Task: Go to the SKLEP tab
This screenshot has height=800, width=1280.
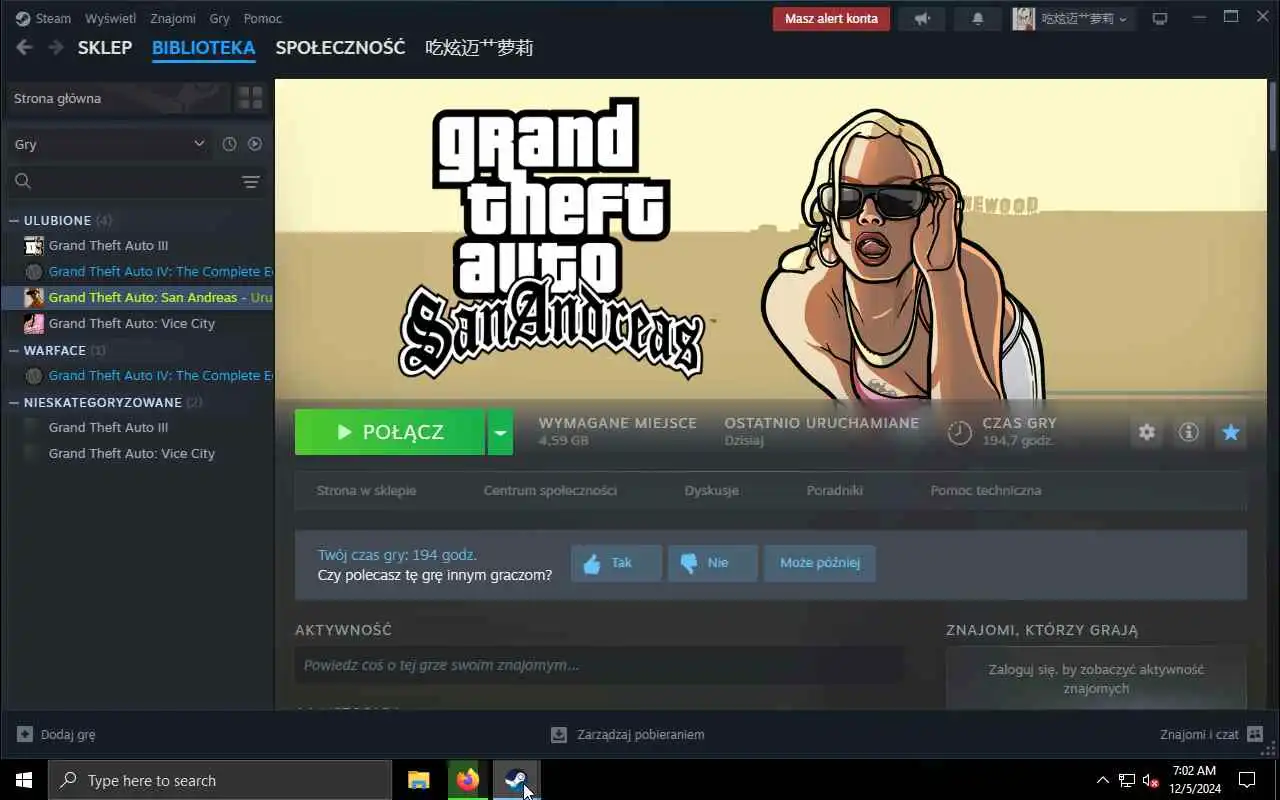Action: (105, 47)
